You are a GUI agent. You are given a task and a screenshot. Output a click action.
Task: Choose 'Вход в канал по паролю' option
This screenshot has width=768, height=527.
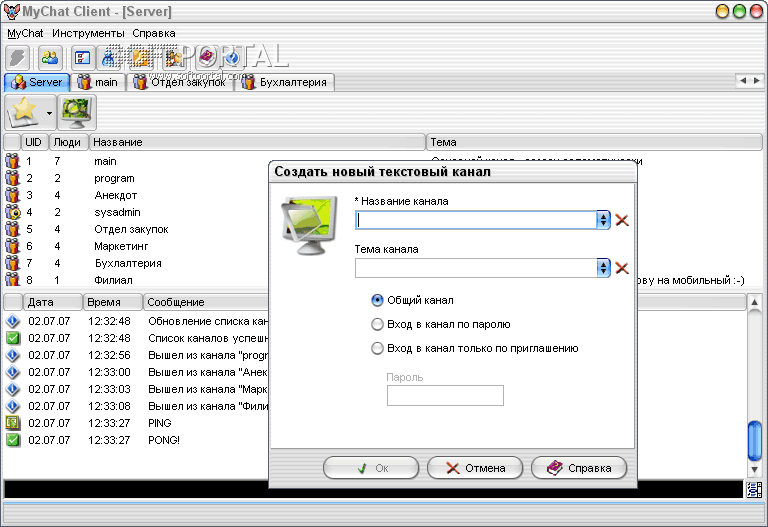point(377,324)
